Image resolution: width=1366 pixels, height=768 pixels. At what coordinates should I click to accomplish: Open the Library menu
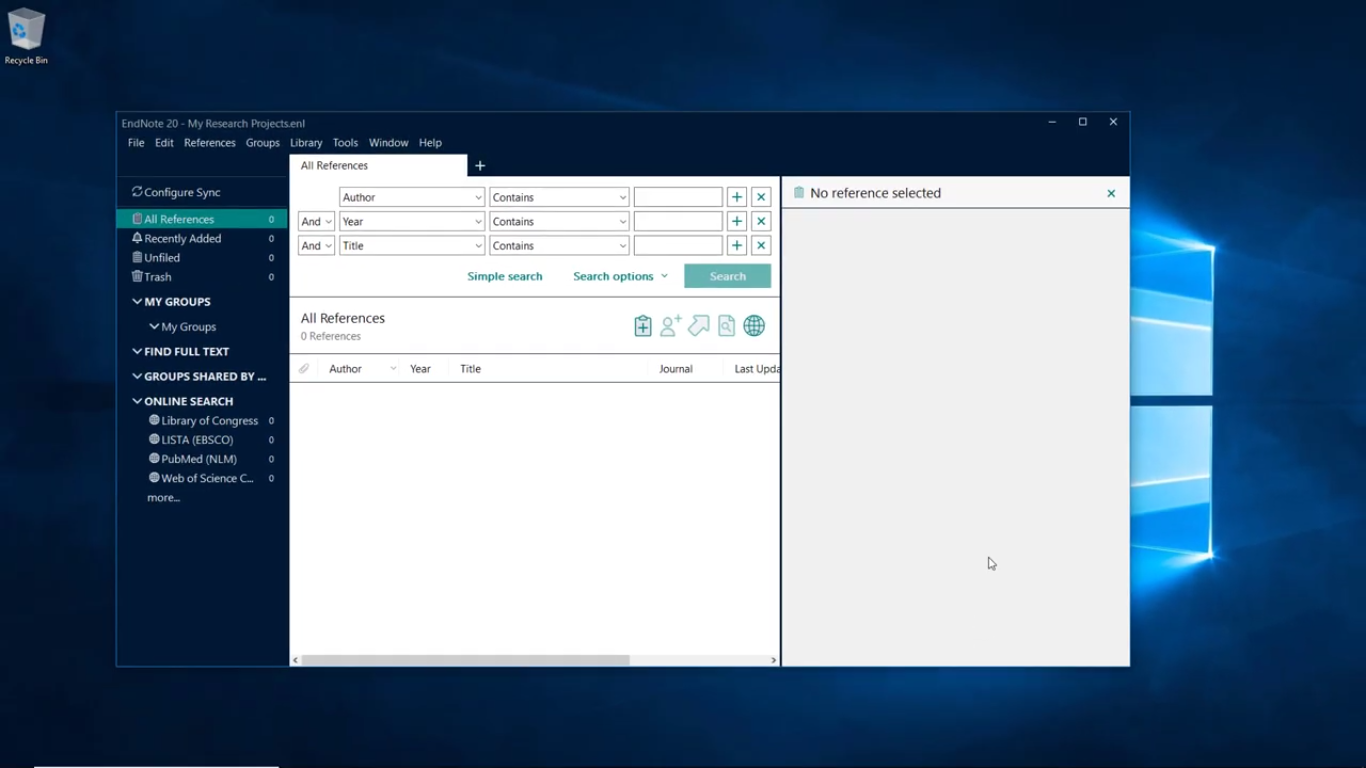pos(306,143)
